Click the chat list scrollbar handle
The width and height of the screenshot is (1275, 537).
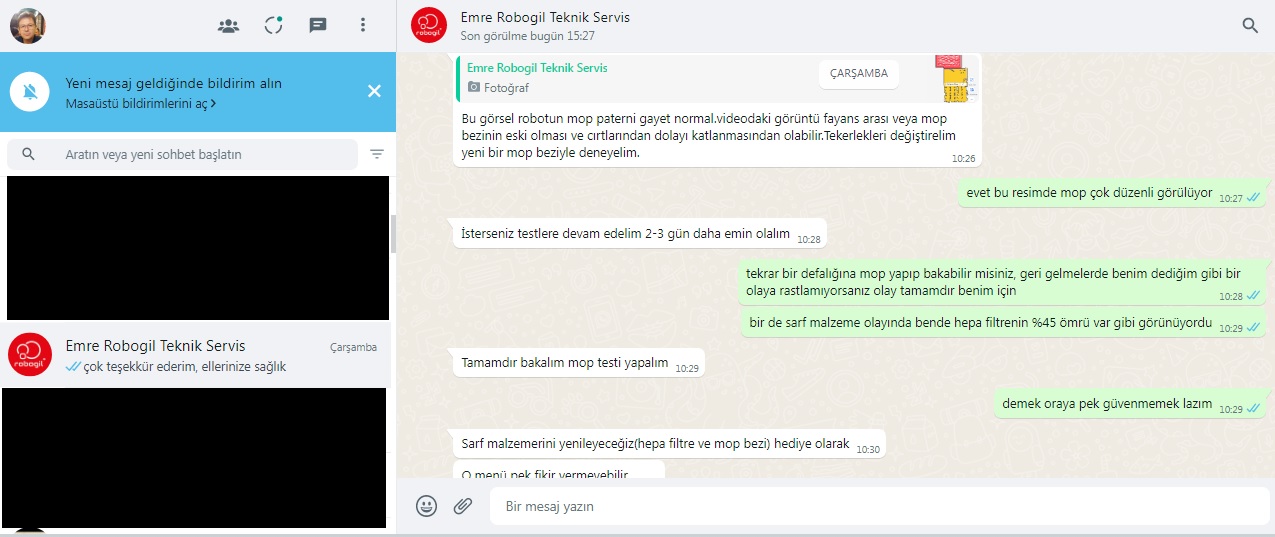point(393,233)
